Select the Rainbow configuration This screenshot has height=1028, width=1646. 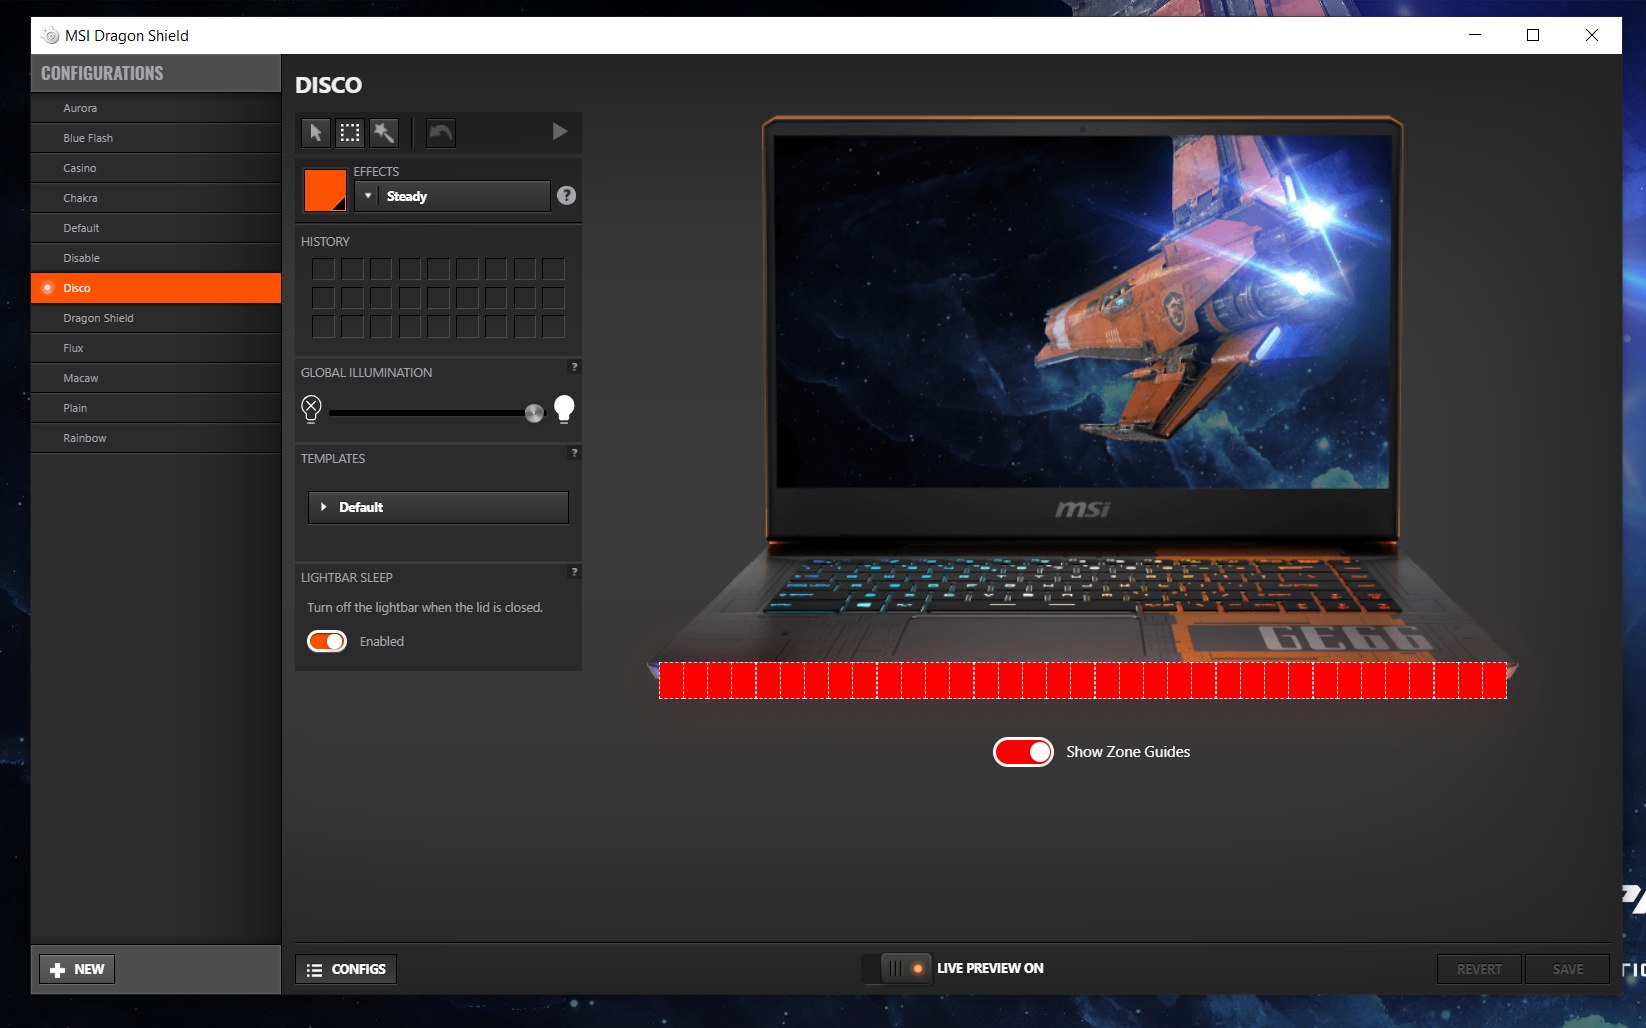156,438
